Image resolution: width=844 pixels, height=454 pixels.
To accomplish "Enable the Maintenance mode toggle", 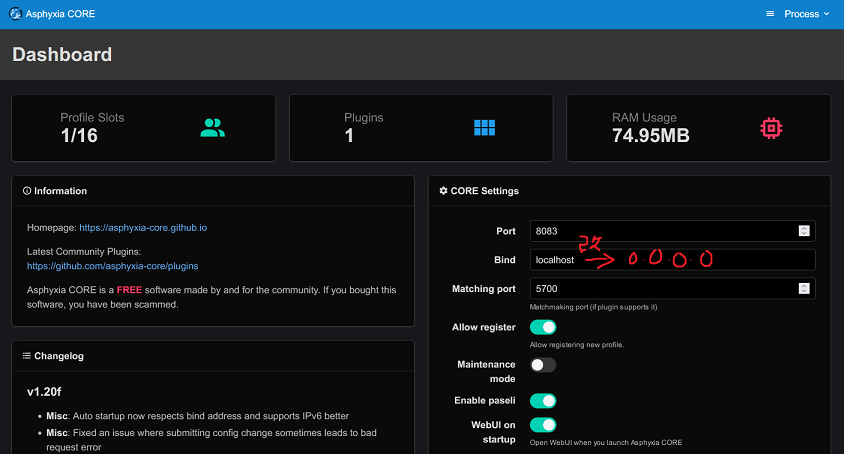I will click(x=543, y=365).
